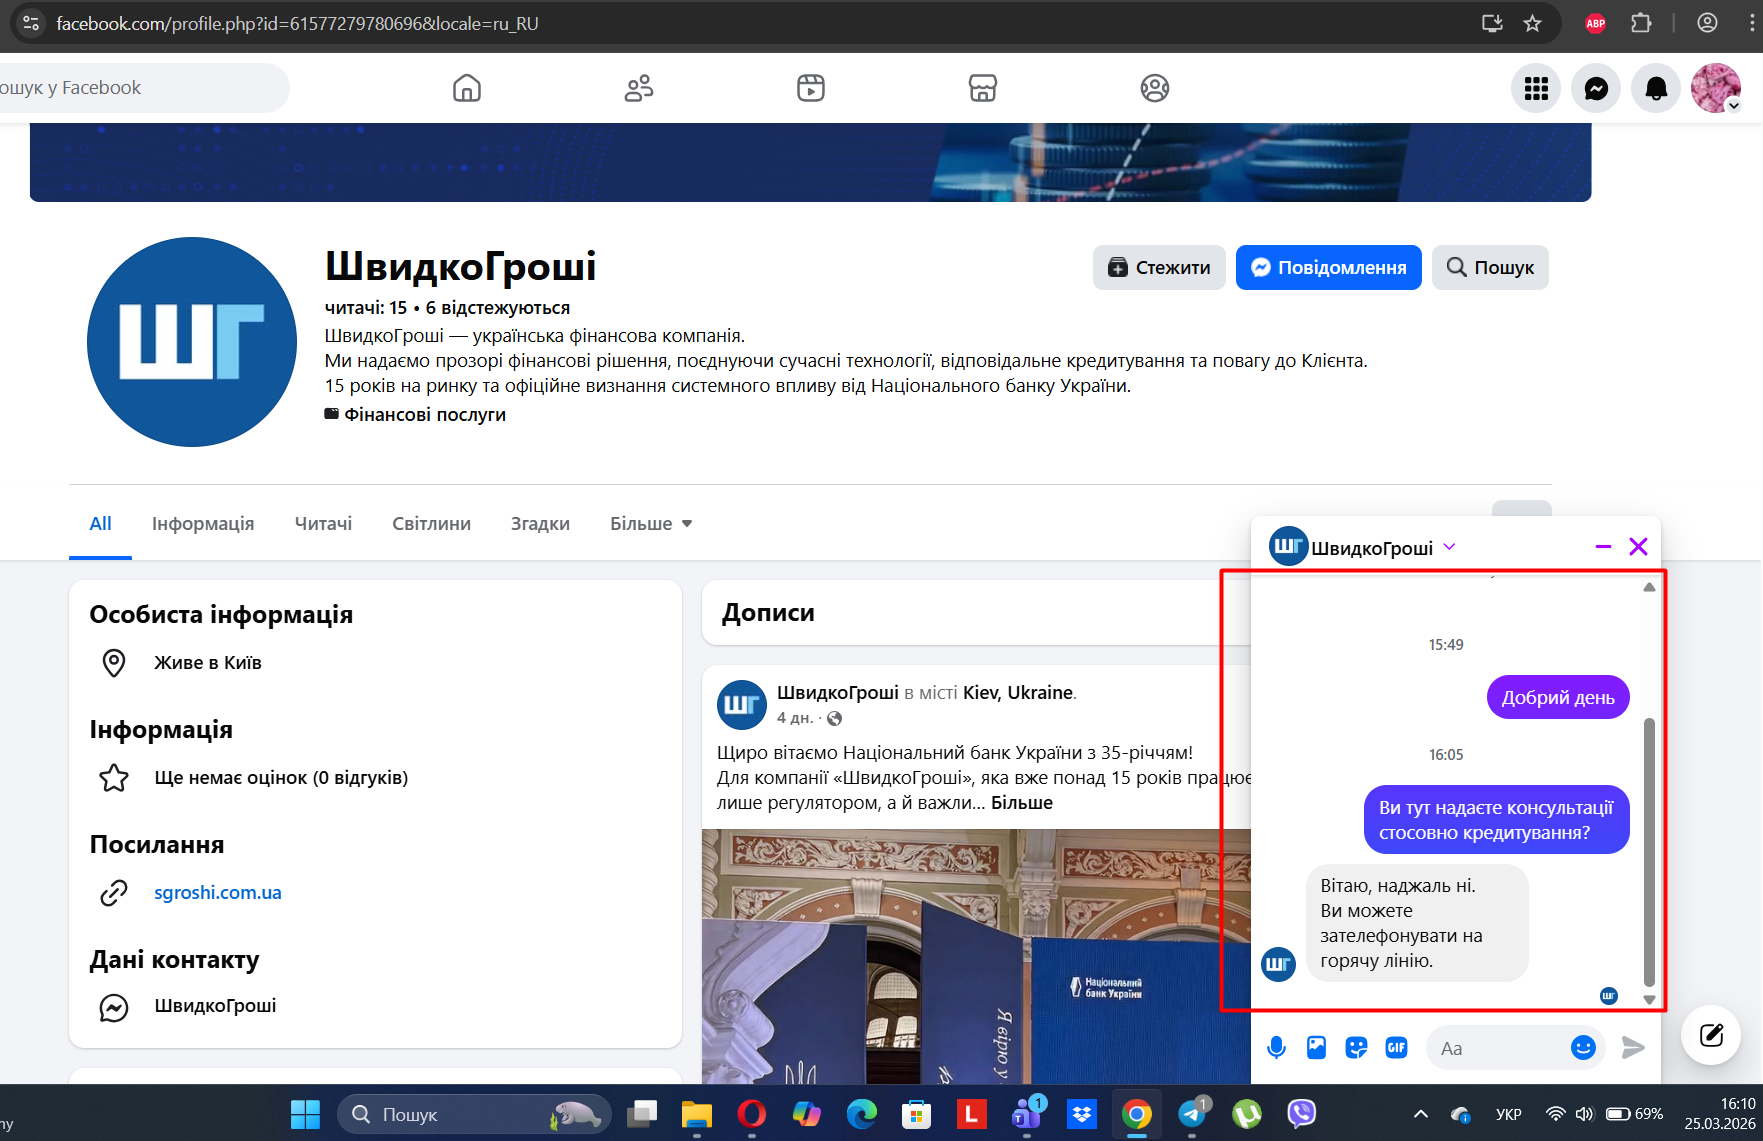Start a new message with the compose icon
Screen dimensions: 1763x1141
[x=1711, y=1034]
